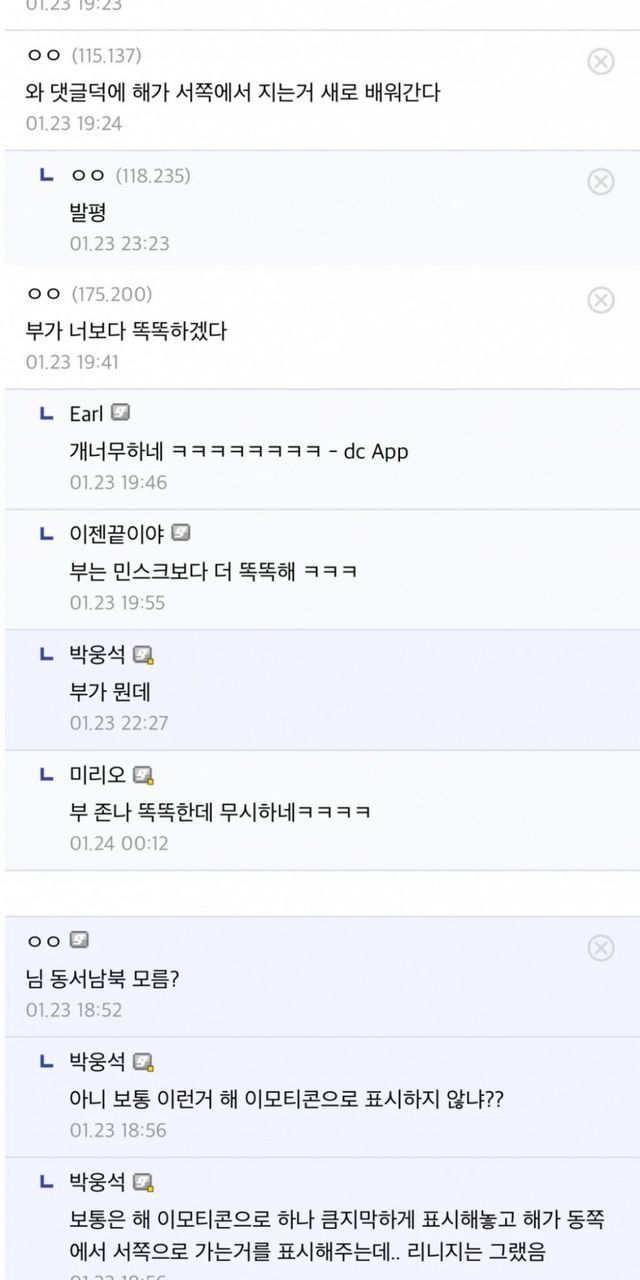
Task: Click the reply "부는 민스크보다 더 똑똑해"
Action: click(214, 572)
